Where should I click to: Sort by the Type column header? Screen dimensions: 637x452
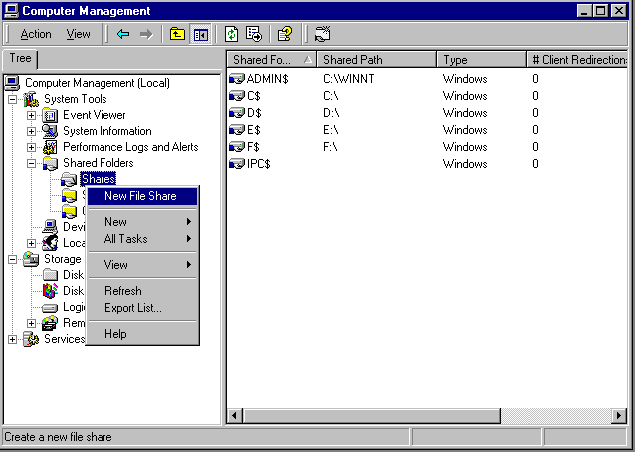(x=482, y=60)
